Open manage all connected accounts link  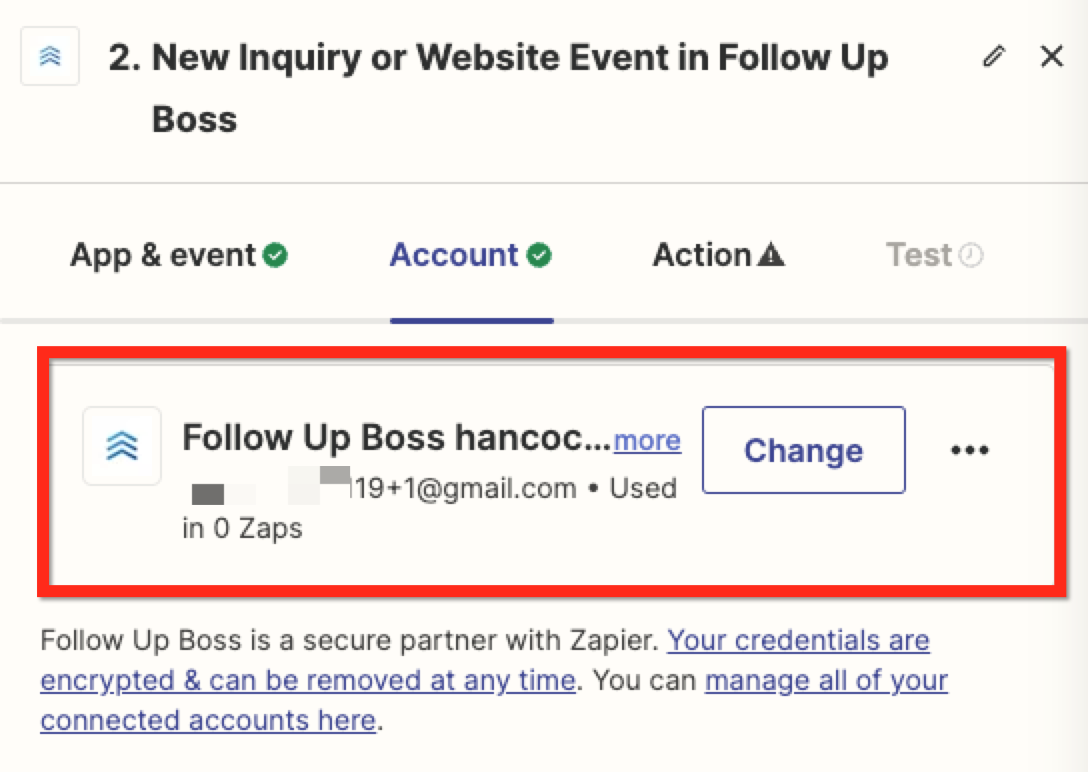pyautogui.click(x=494, y=700)
